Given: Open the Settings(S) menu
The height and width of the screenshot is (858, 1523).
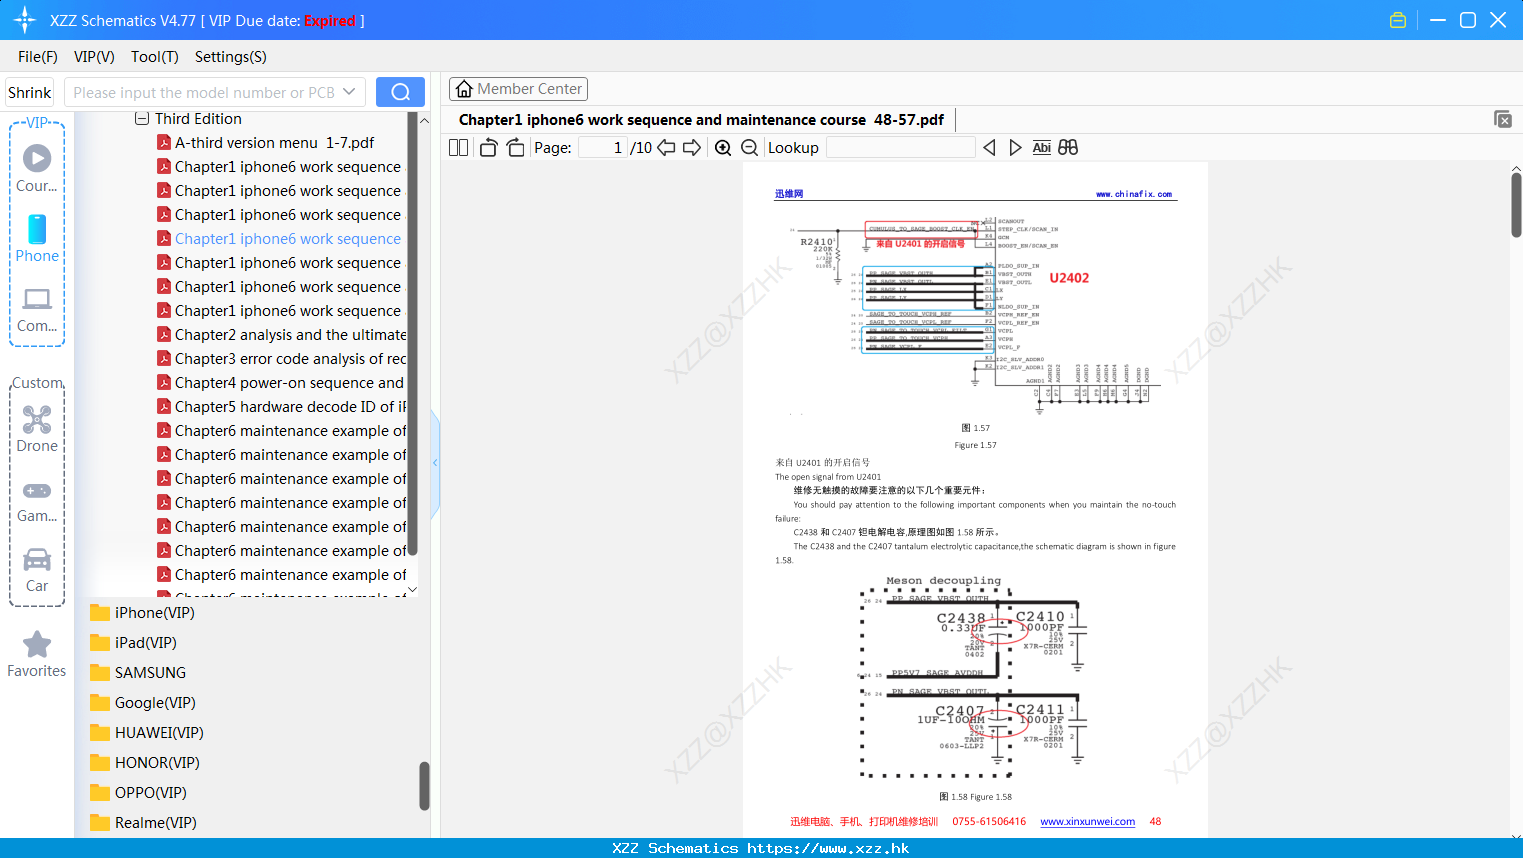Looking at the screenshot, I should coord(231,56).
